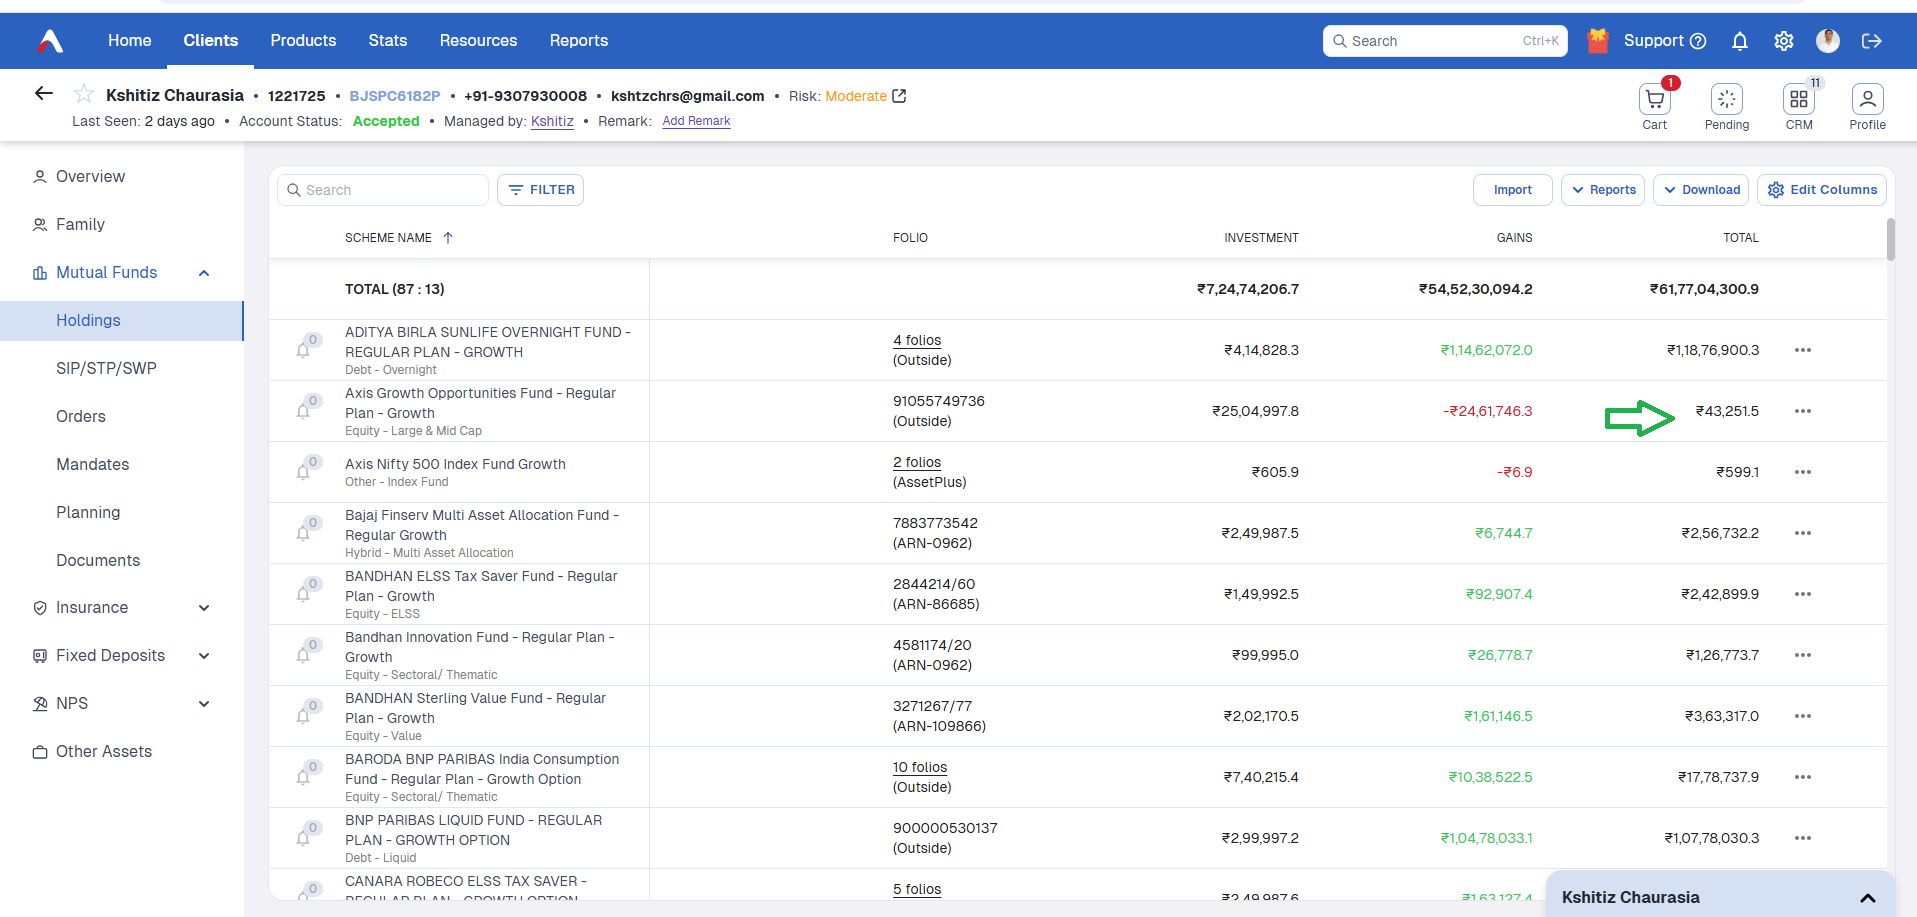Open more options for Bandhan ELSS row

coord(1803,594)
